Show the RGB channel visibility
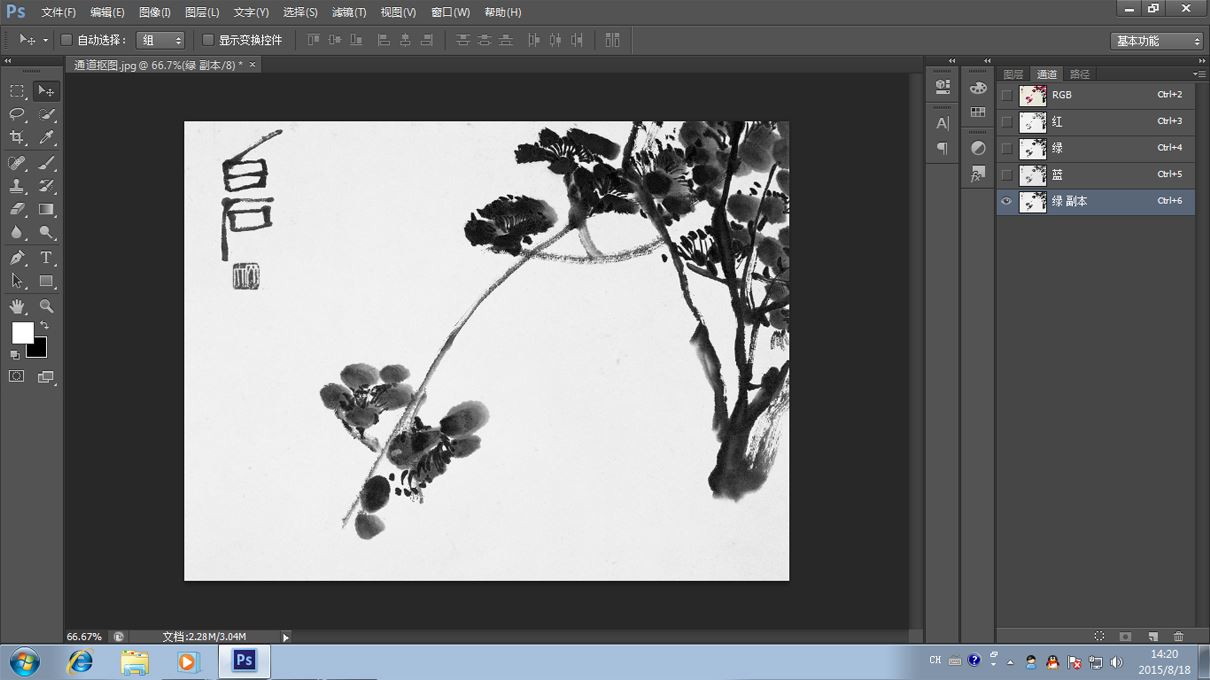This screenshot has width=1210, height=680. click(x=1007, y=95)
